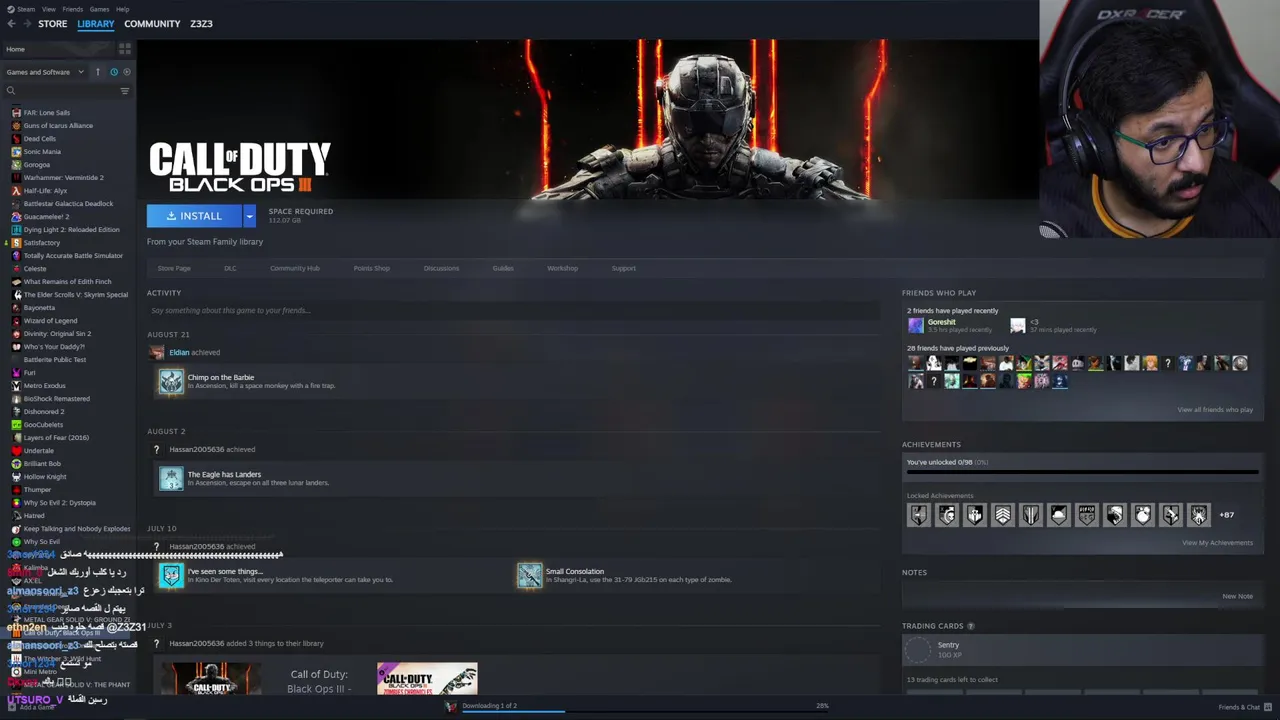
Task: Click first locked achievement badge
Action: tap(918, 515)
